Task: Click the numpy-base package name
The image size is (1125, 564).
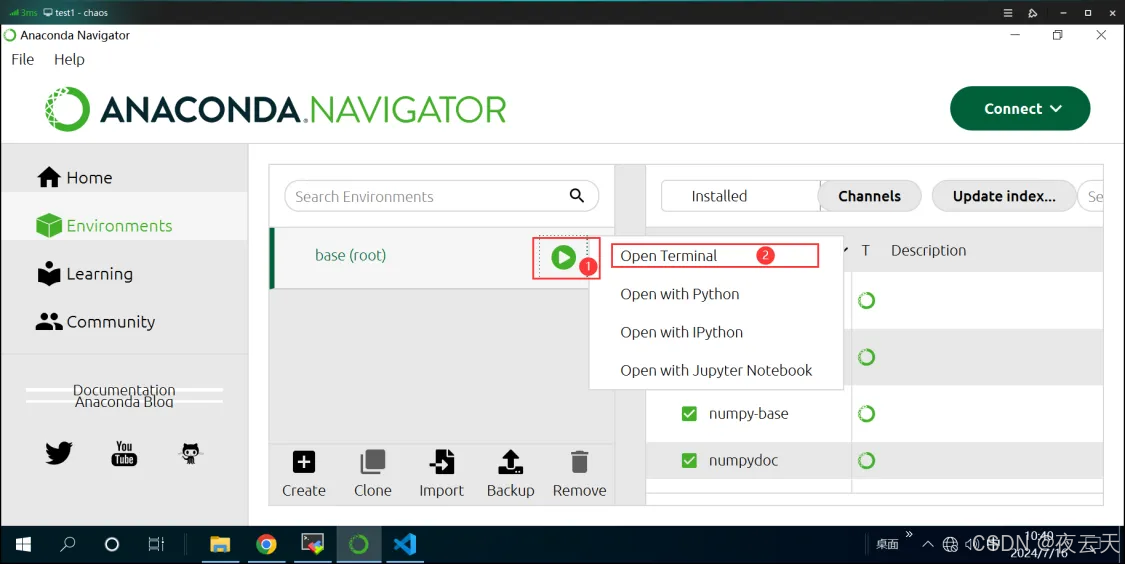Action: click(748, 413)
